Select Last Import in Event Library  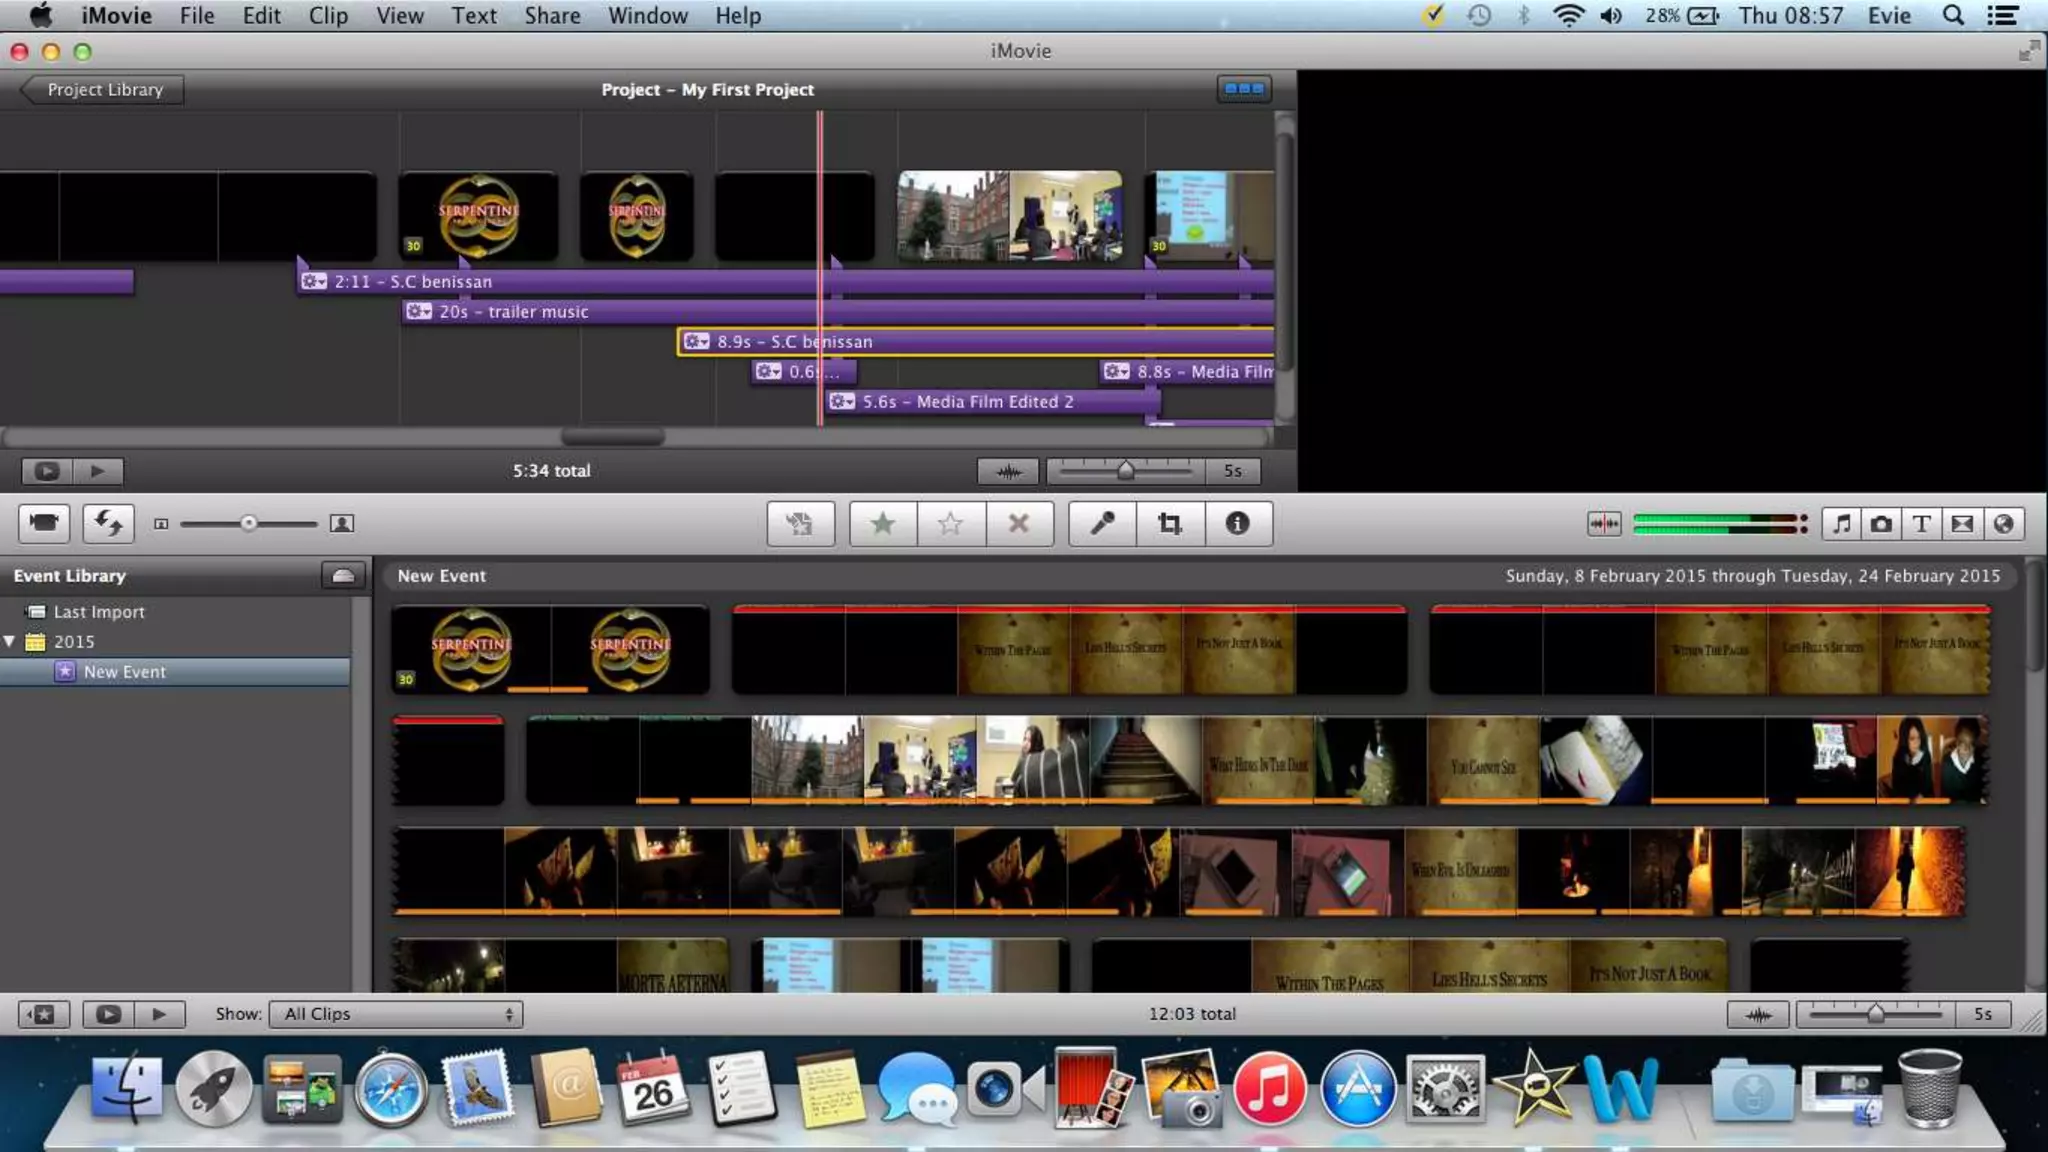99,611
